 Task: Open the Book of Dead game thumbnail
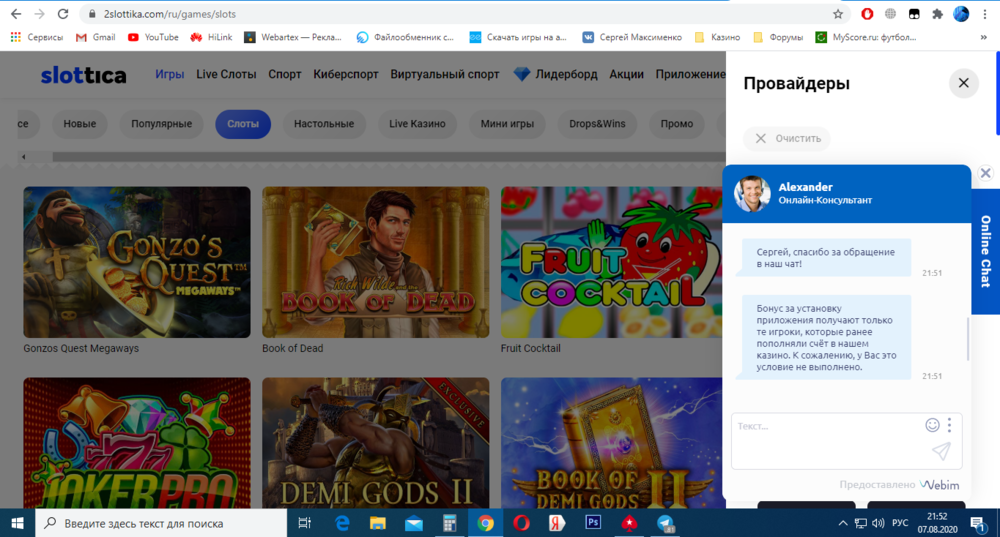coord(376,262)
